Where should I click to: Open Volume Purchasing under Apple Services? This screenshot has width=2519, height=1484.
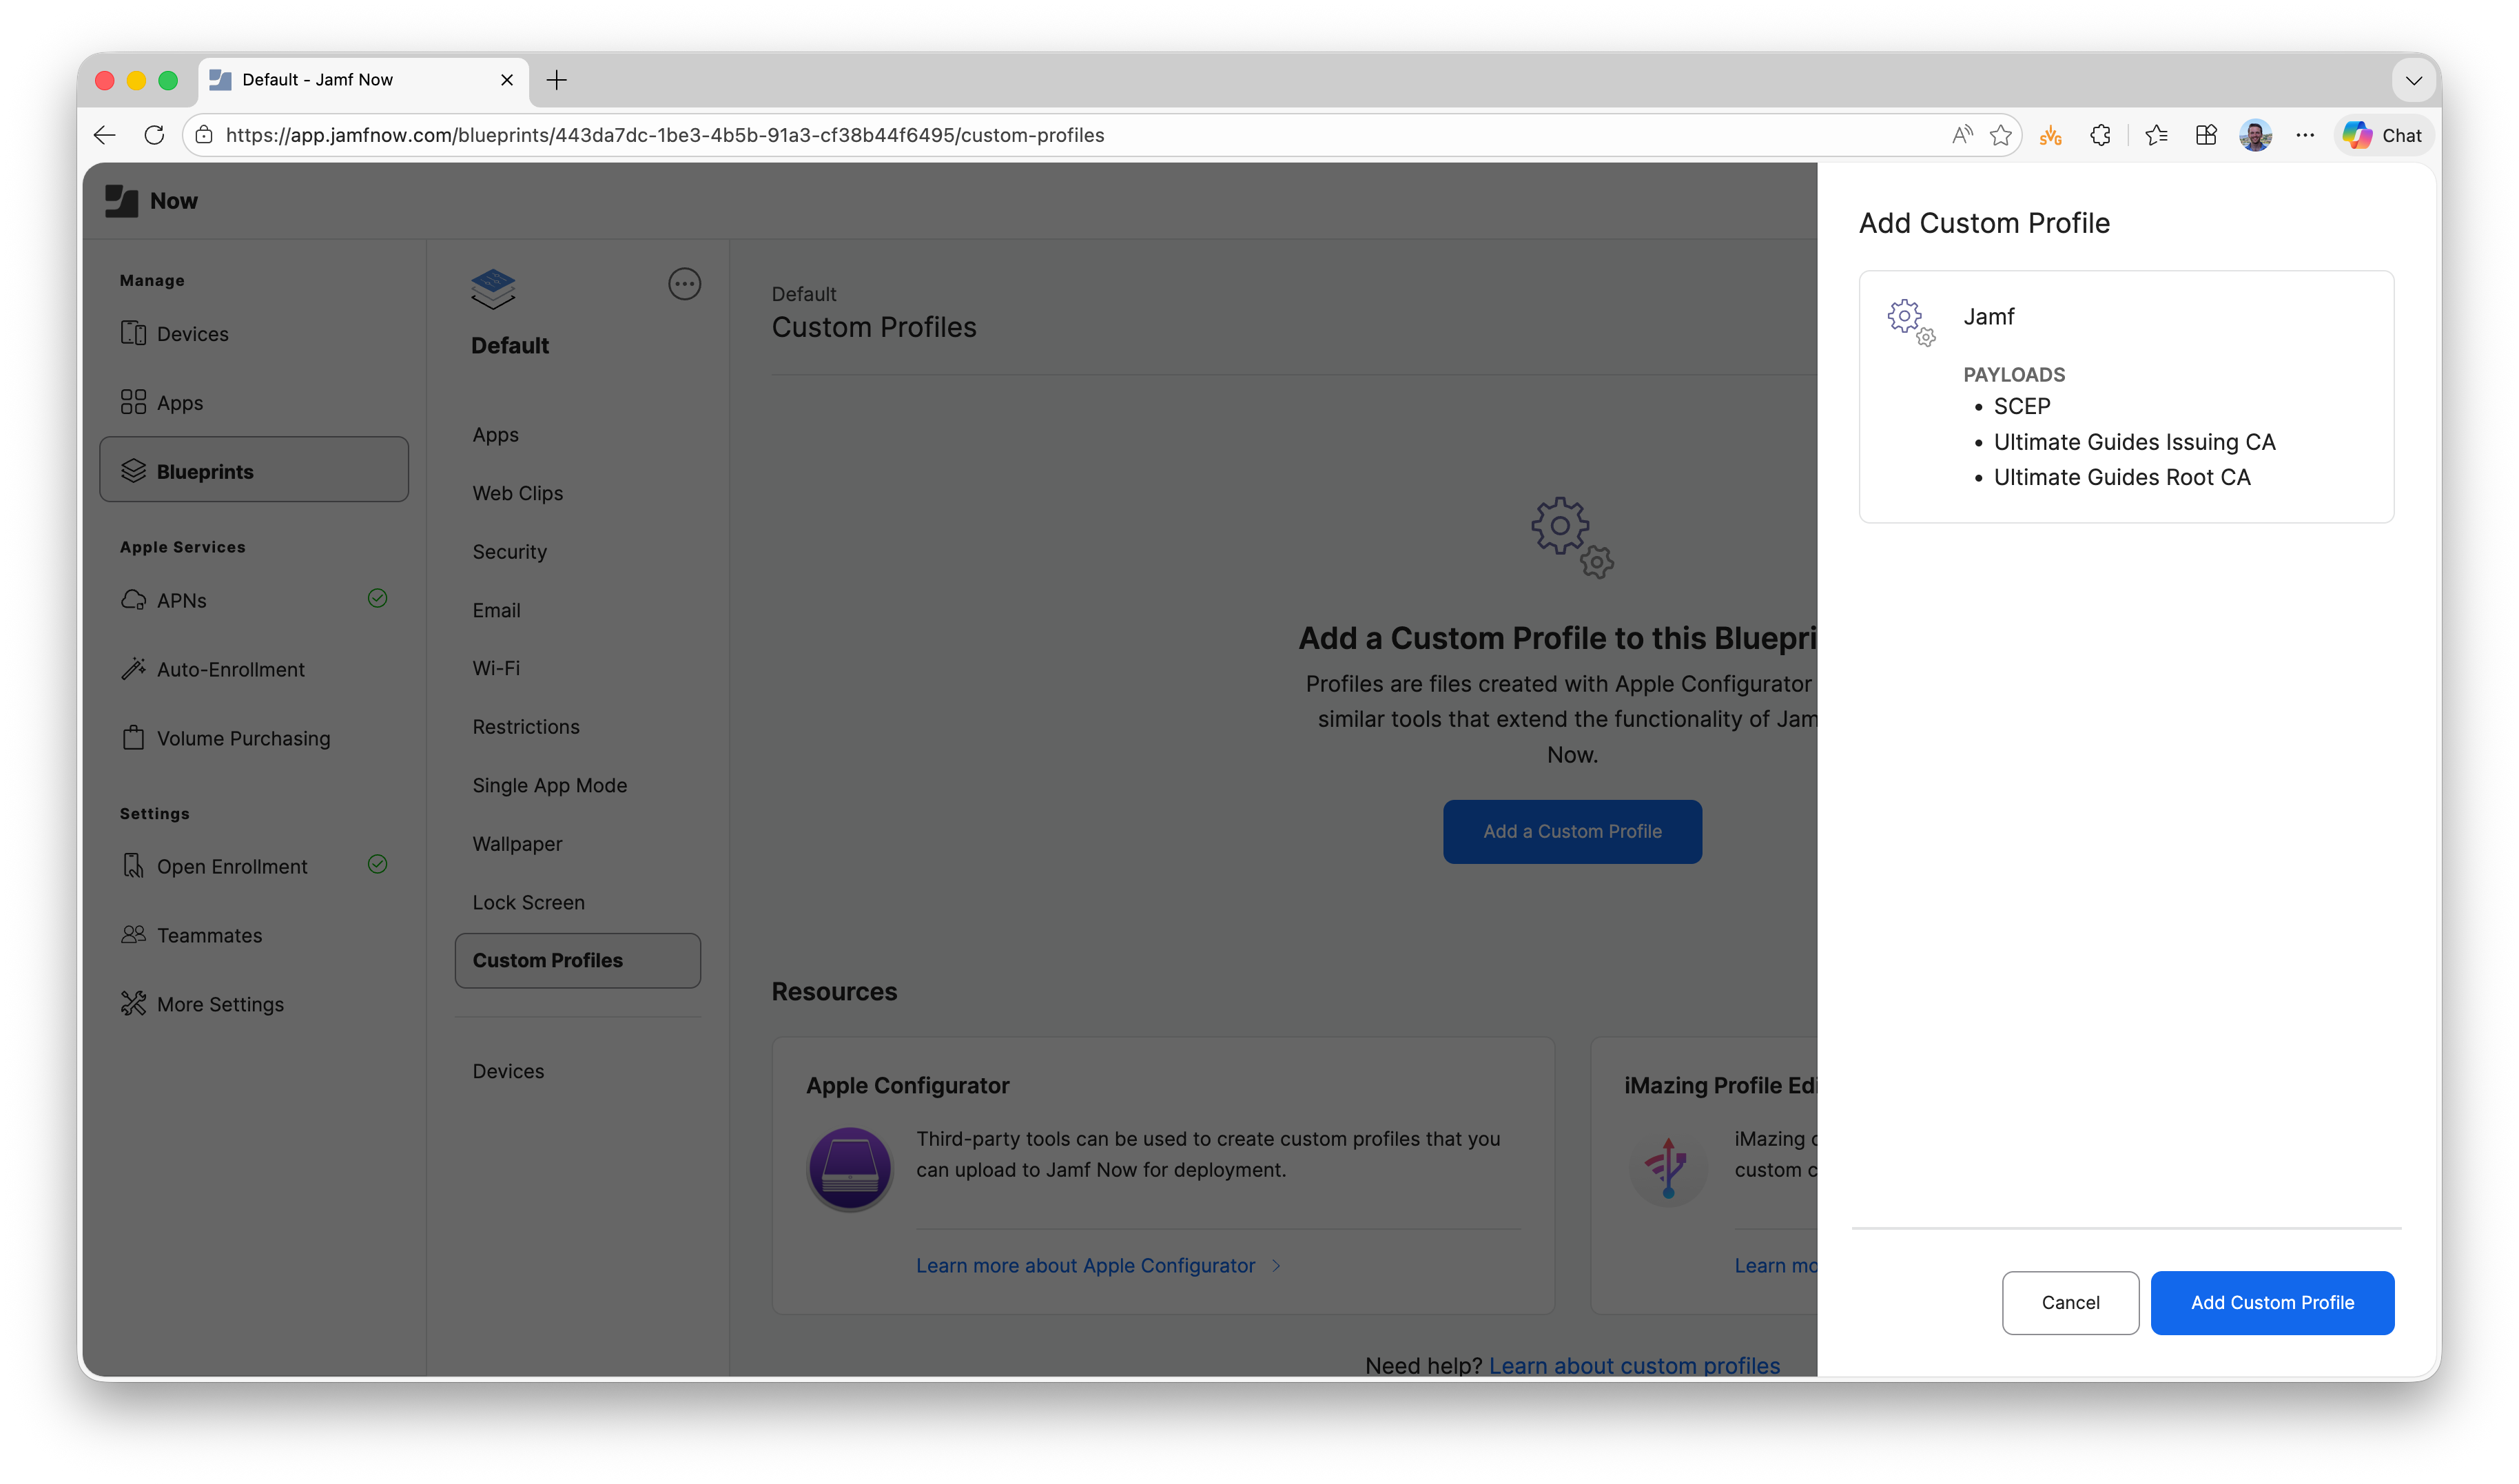pyautogui.click(x=243, y=738)
